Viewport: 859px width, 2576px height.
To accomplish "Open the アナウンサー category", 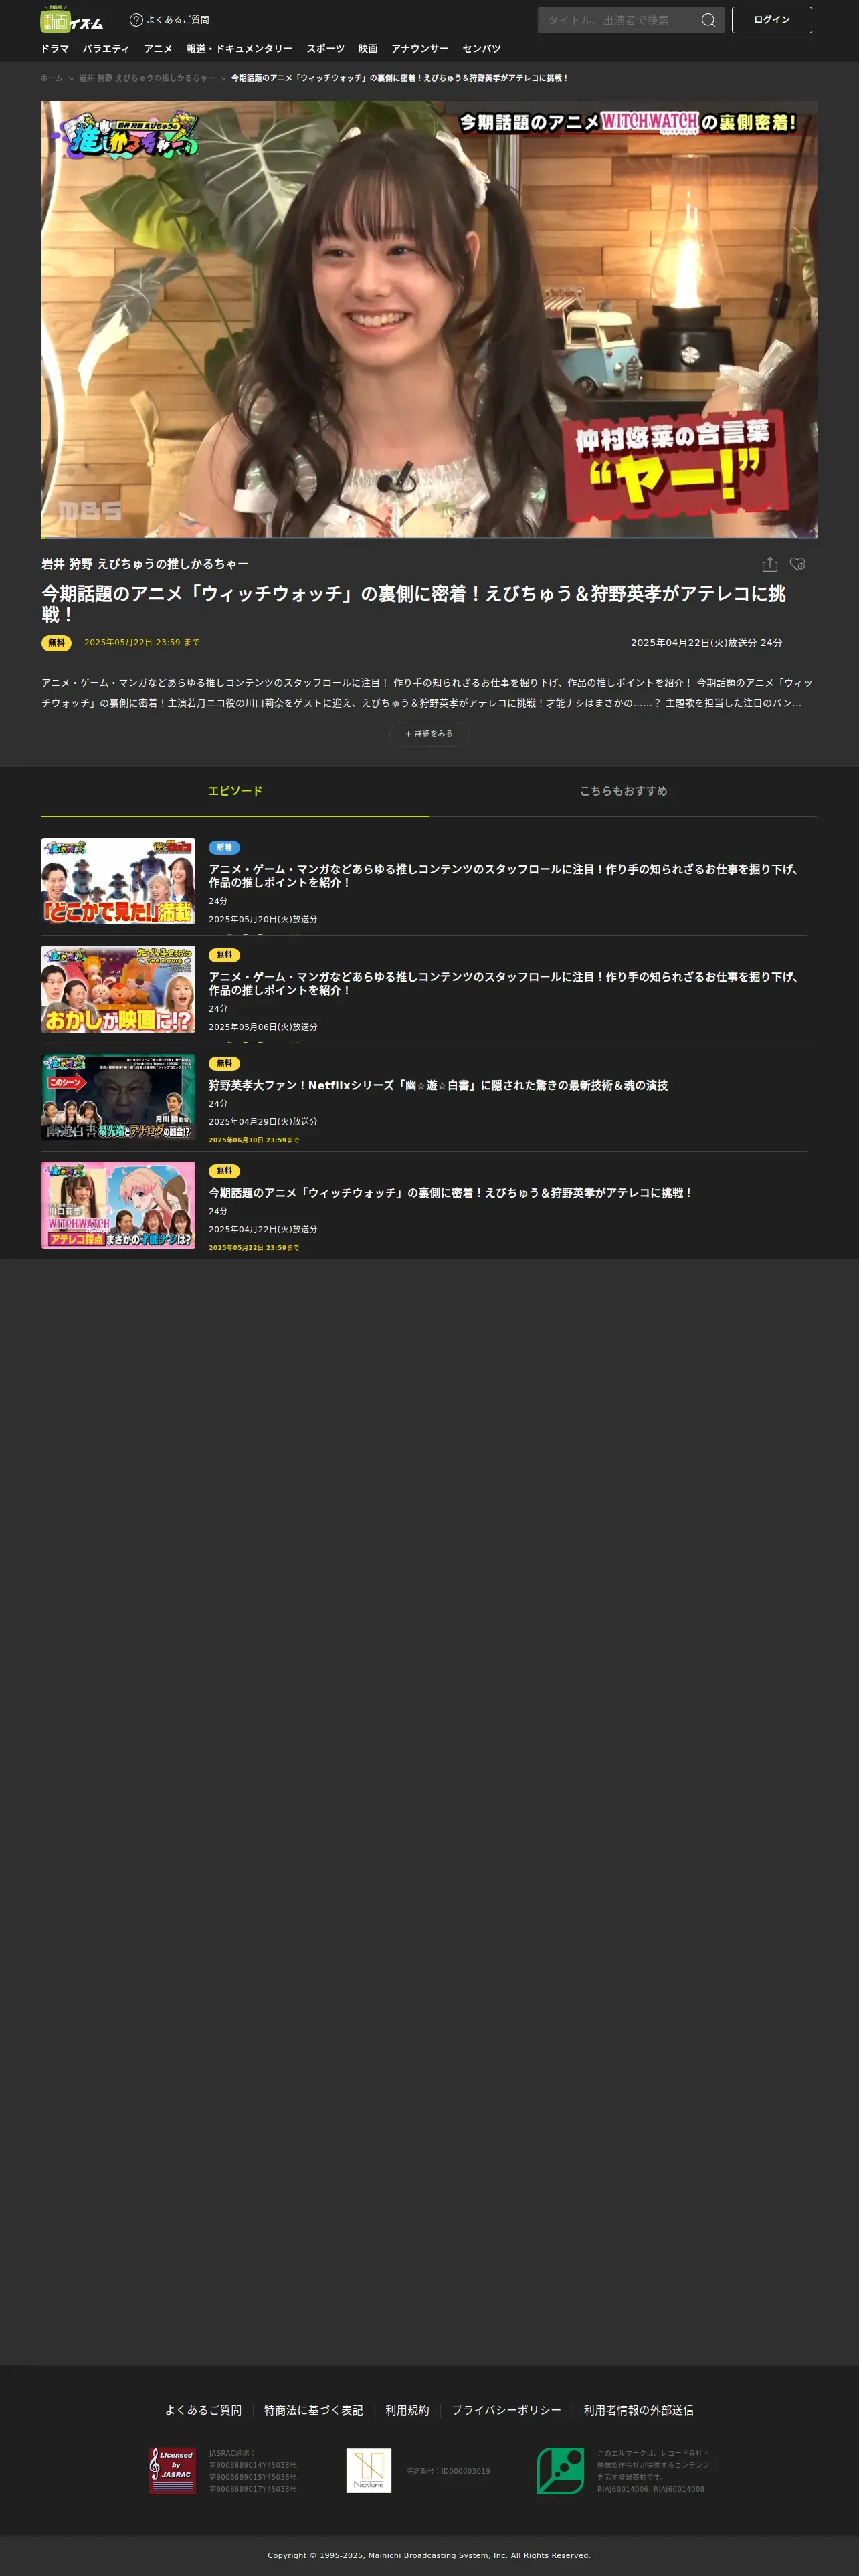I will [420, 49].
